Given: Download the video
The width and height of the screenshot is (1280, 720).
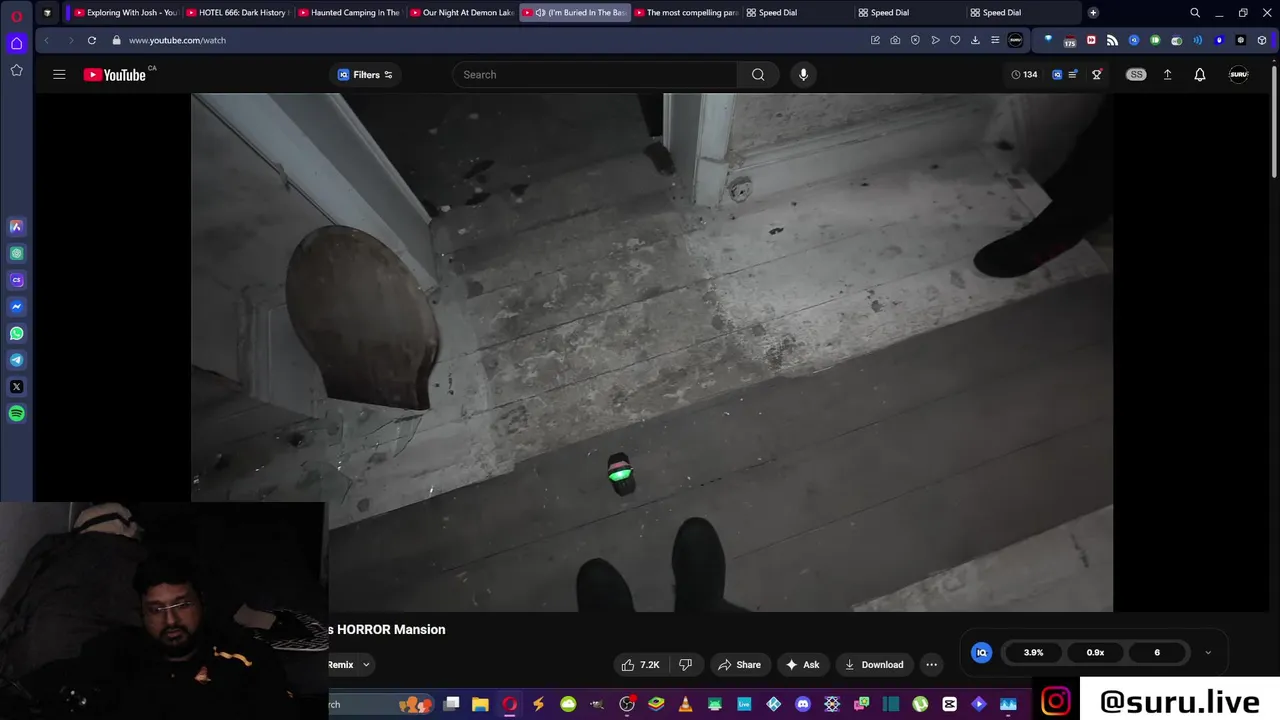Looking at the screenshot, I should pyautogui.click(x=874, y=665).
